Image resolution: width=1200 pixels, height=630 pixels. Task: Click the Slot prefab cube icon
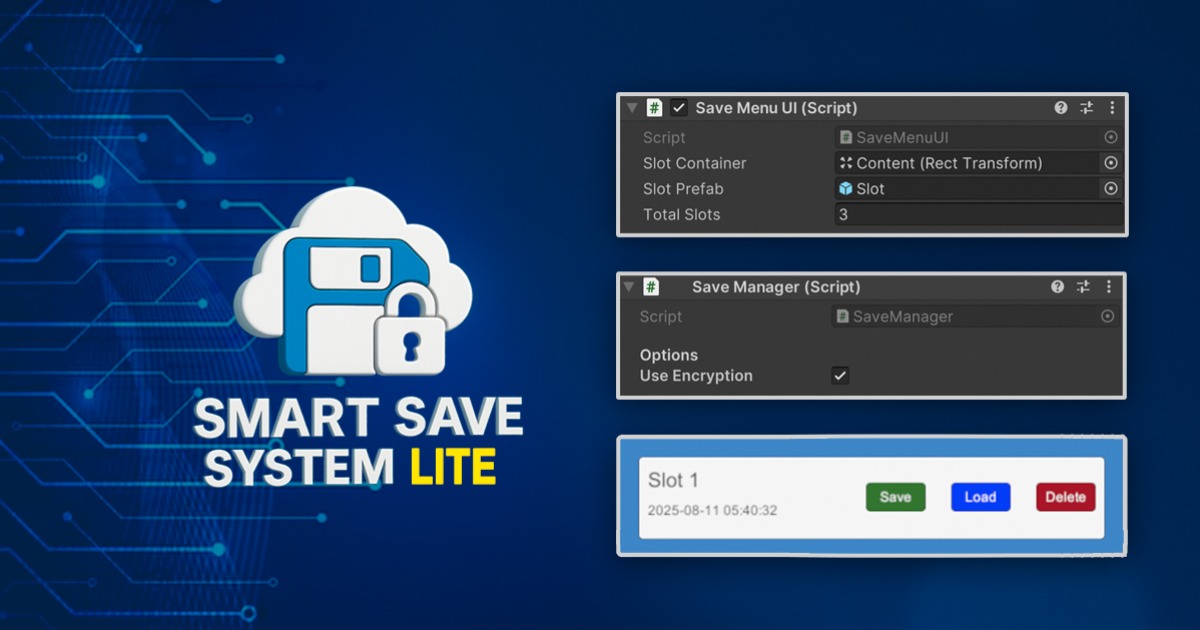[x=844, y=188]
